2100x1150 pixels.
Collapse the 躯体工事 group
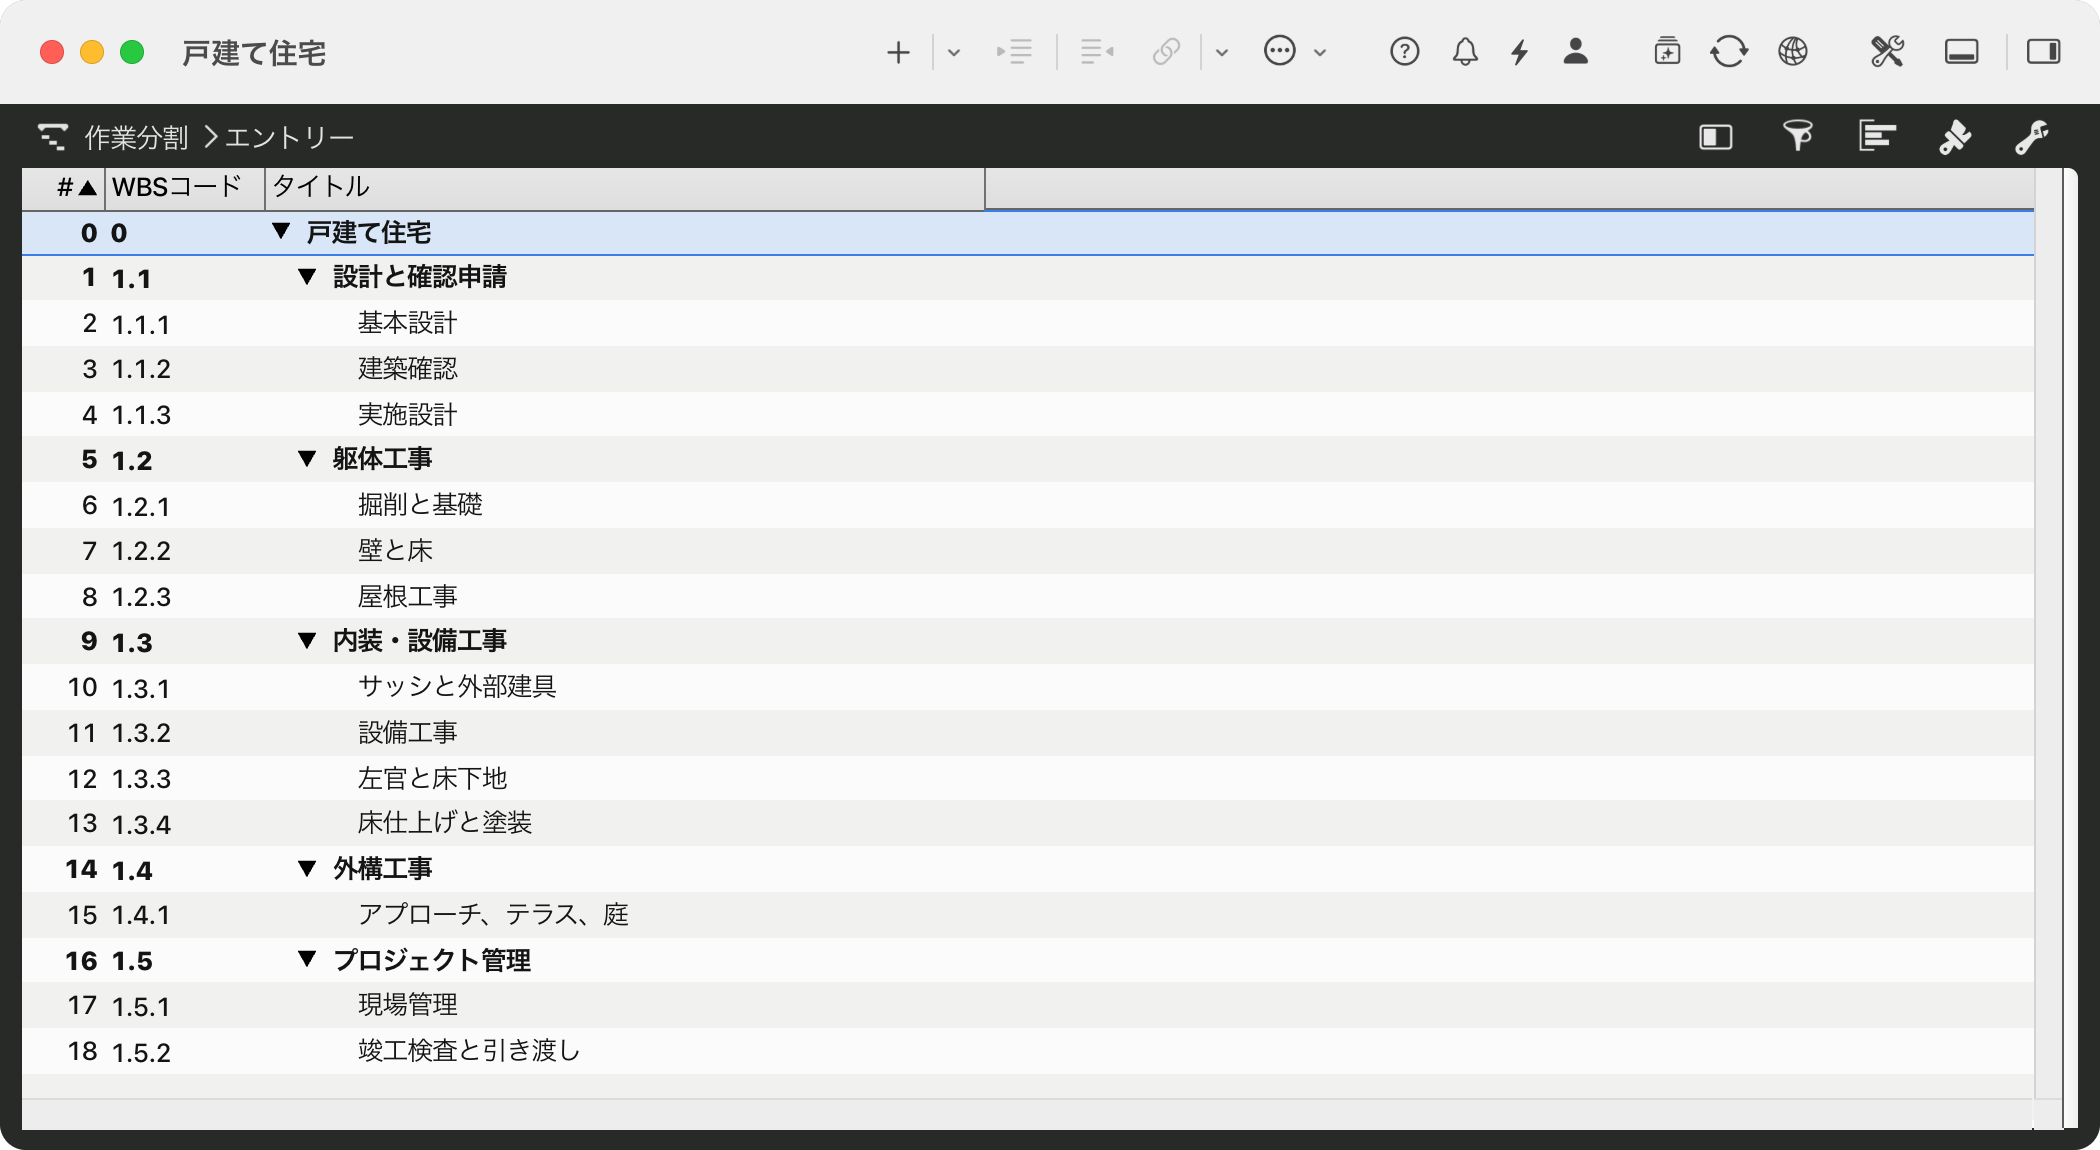307,459
